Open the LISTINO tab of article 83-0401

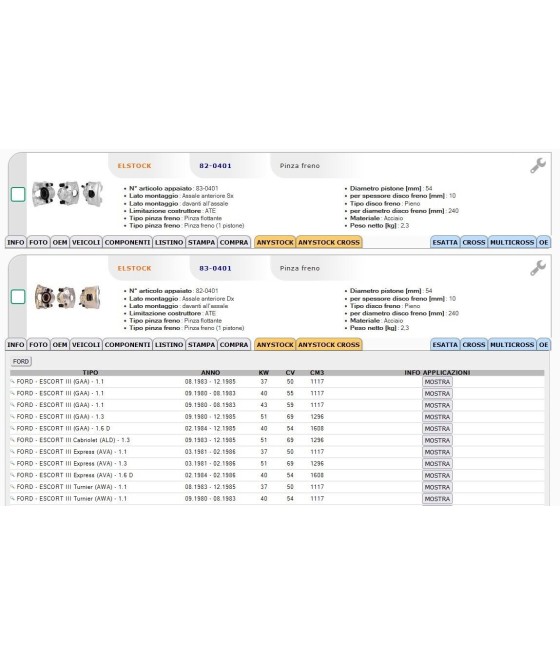[x=169, y=345]
